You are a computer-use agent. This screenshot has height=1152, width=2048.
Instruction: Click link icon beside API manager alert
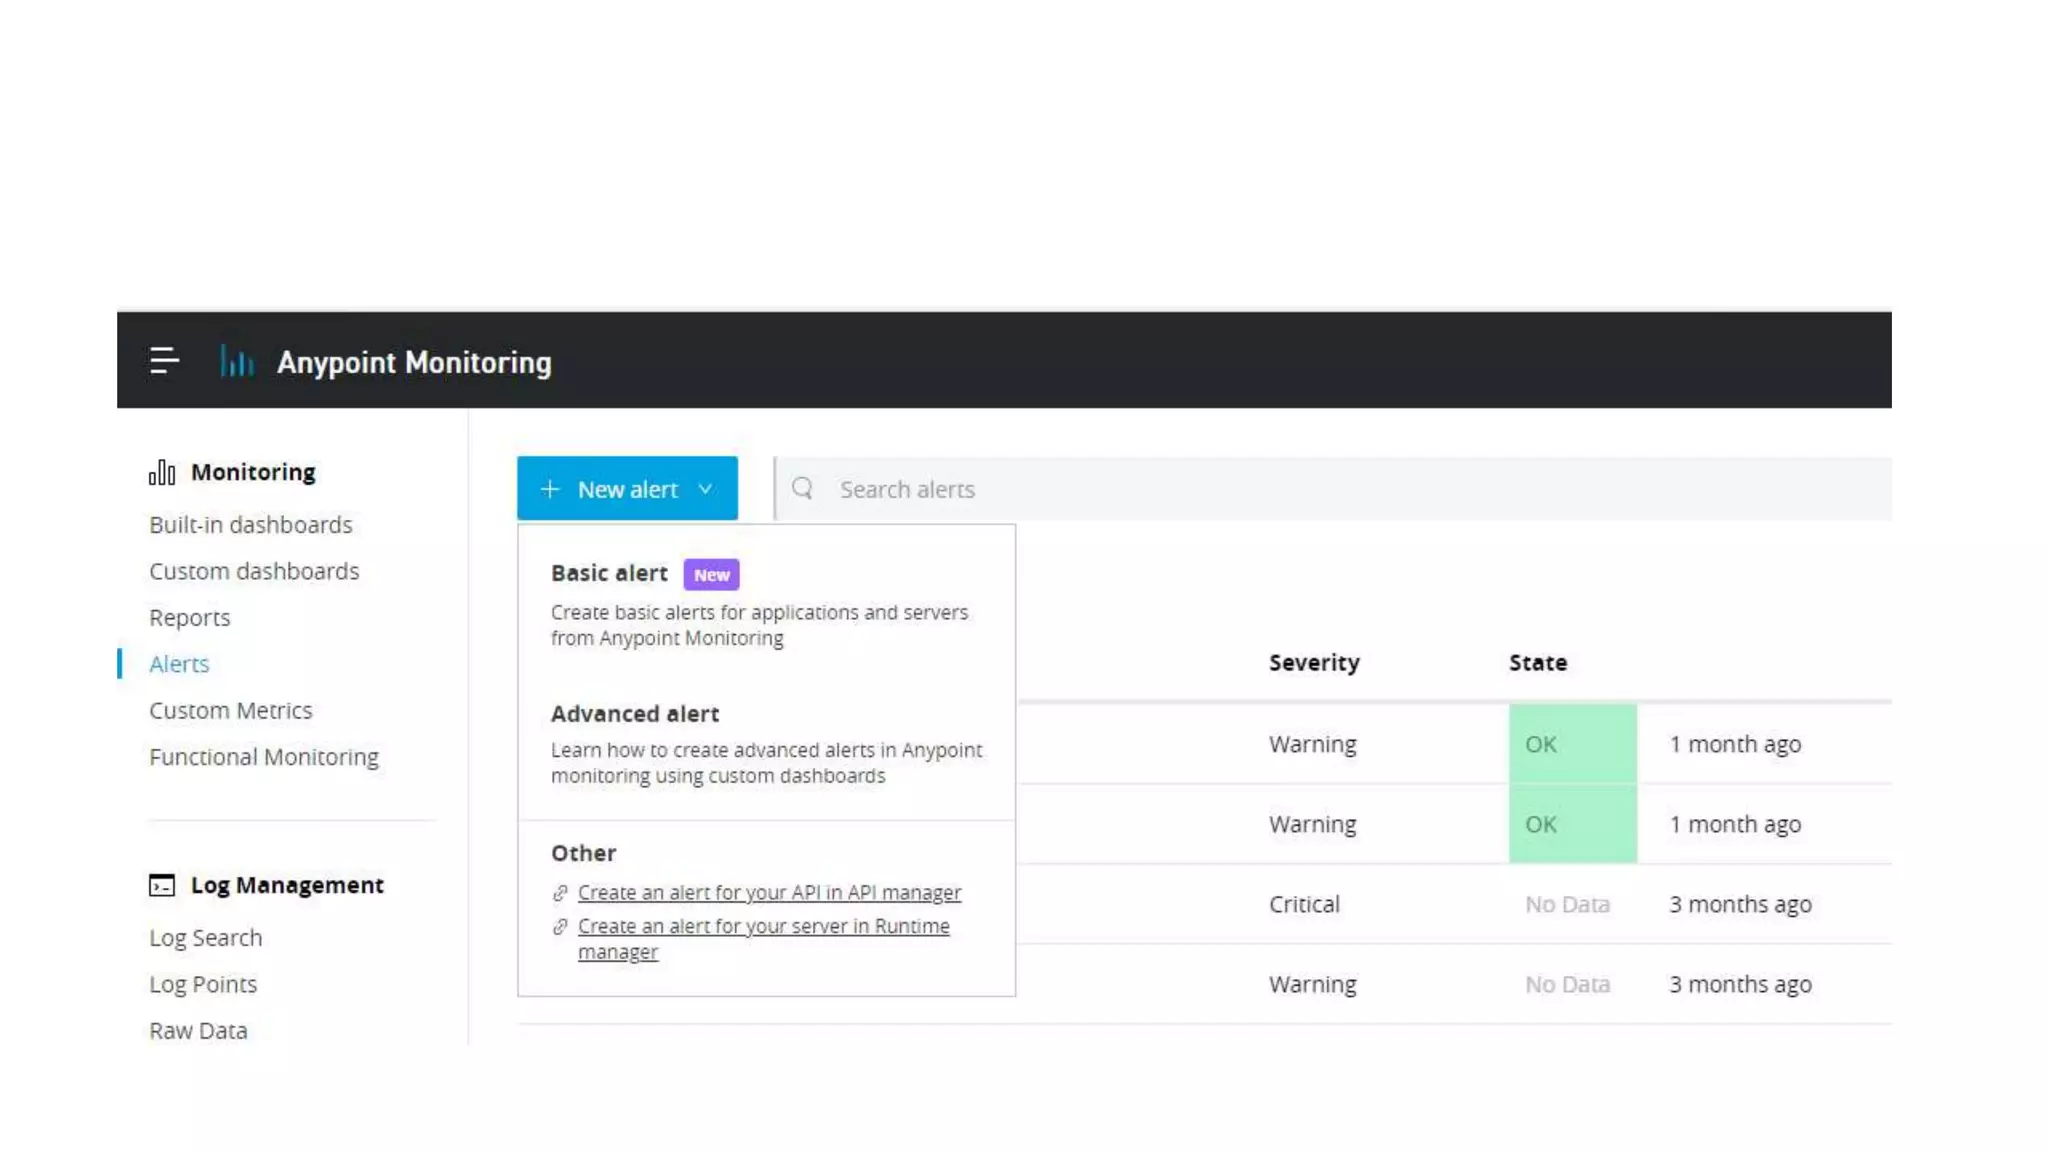pyautogui.click(x=560, y=893)
